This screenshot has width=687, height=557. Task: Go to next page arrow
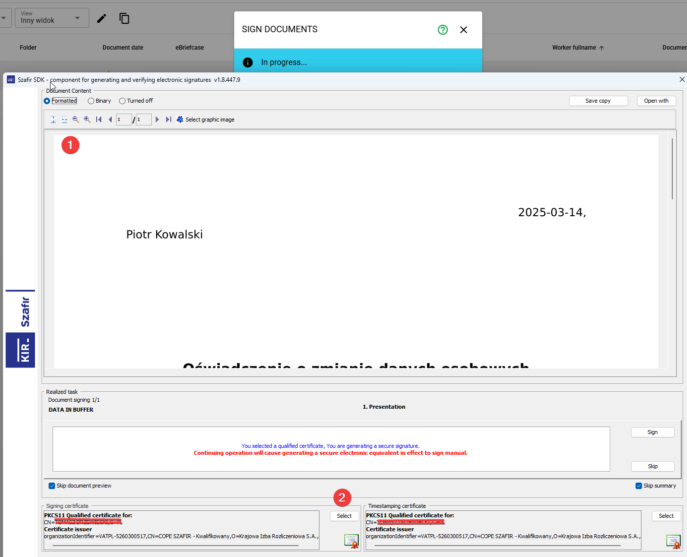[x=157, y=120]
